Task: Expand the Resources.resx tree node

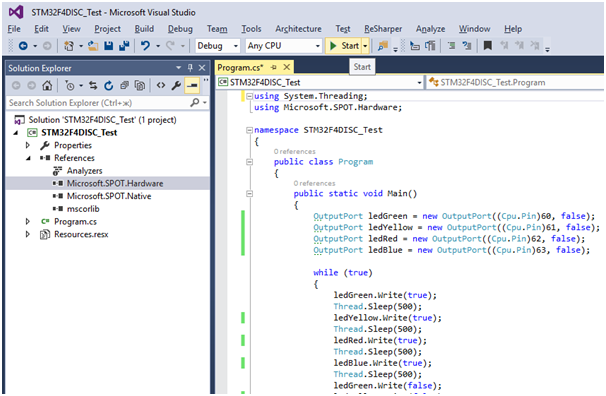Action: click(x=27, y=234)
